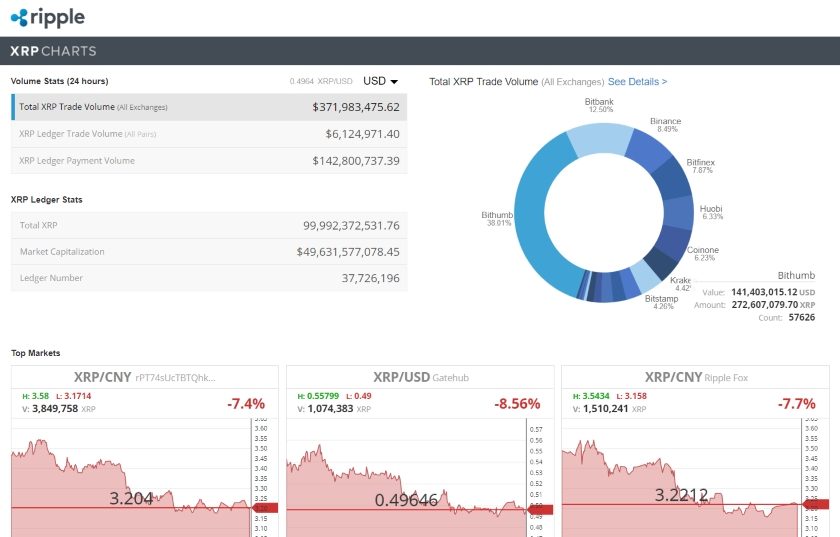Click the Huobi 6.33% chart label
This screenshot has width=840, height=537.
click(711, 212)
